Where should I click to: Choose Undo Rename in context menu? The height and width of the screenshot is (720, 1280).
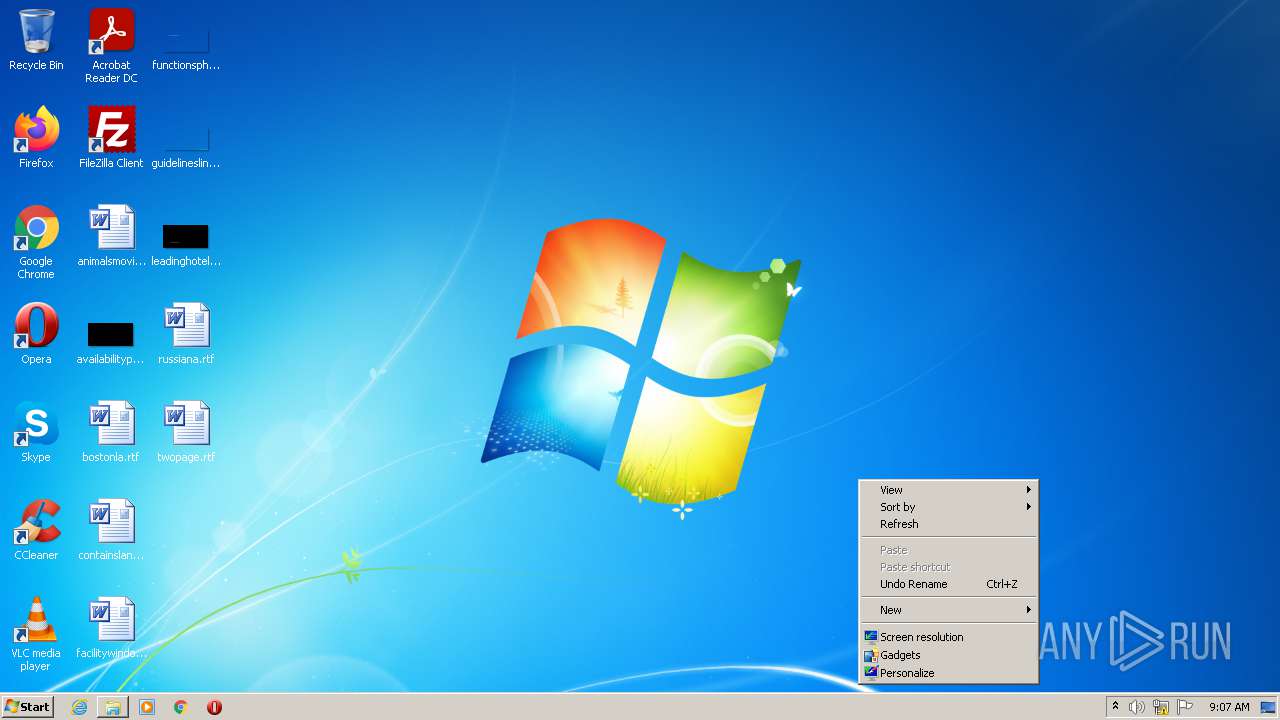pyautogui.click(x=948, y=584)
